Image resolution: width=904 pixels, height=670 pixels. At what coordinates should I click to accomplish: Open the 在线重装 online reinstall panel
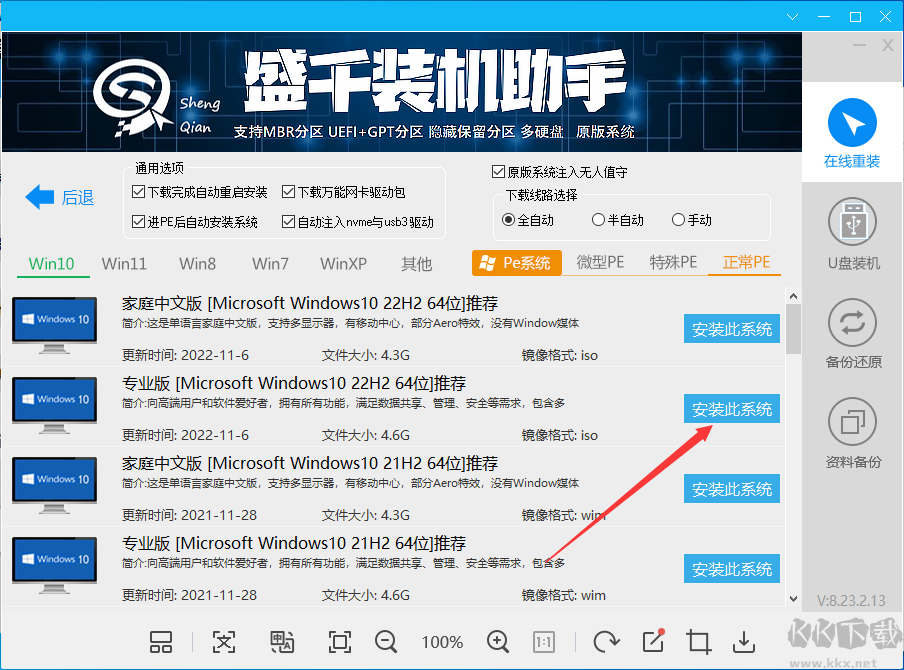pos(851,131)
